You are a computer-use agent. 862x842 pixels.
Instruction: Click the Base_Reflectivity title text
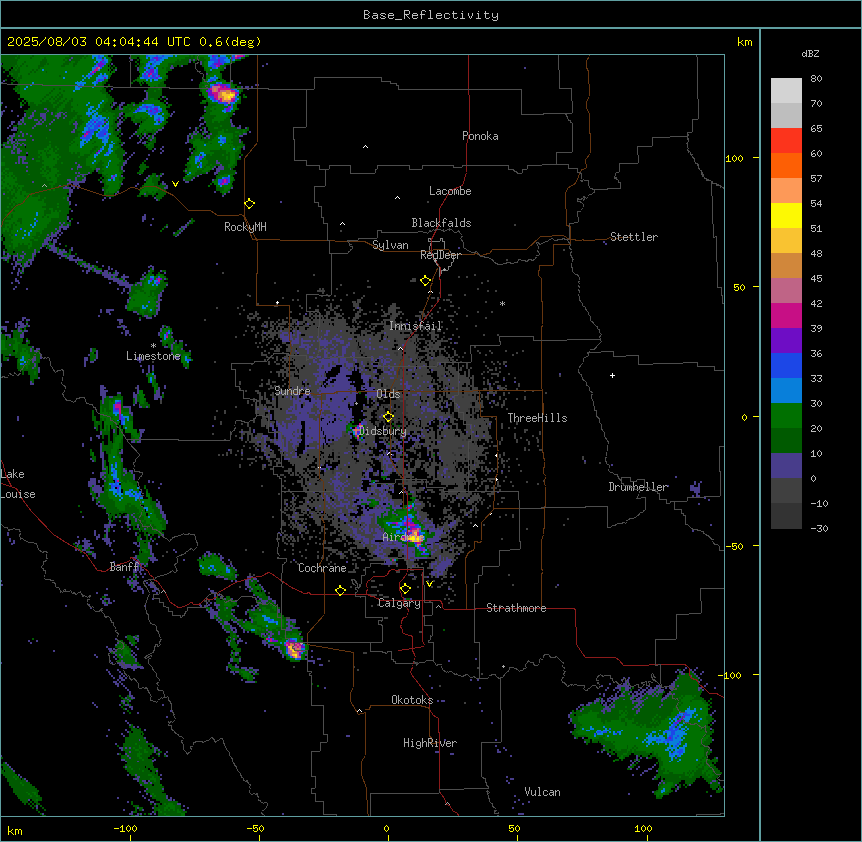point(431,15)
